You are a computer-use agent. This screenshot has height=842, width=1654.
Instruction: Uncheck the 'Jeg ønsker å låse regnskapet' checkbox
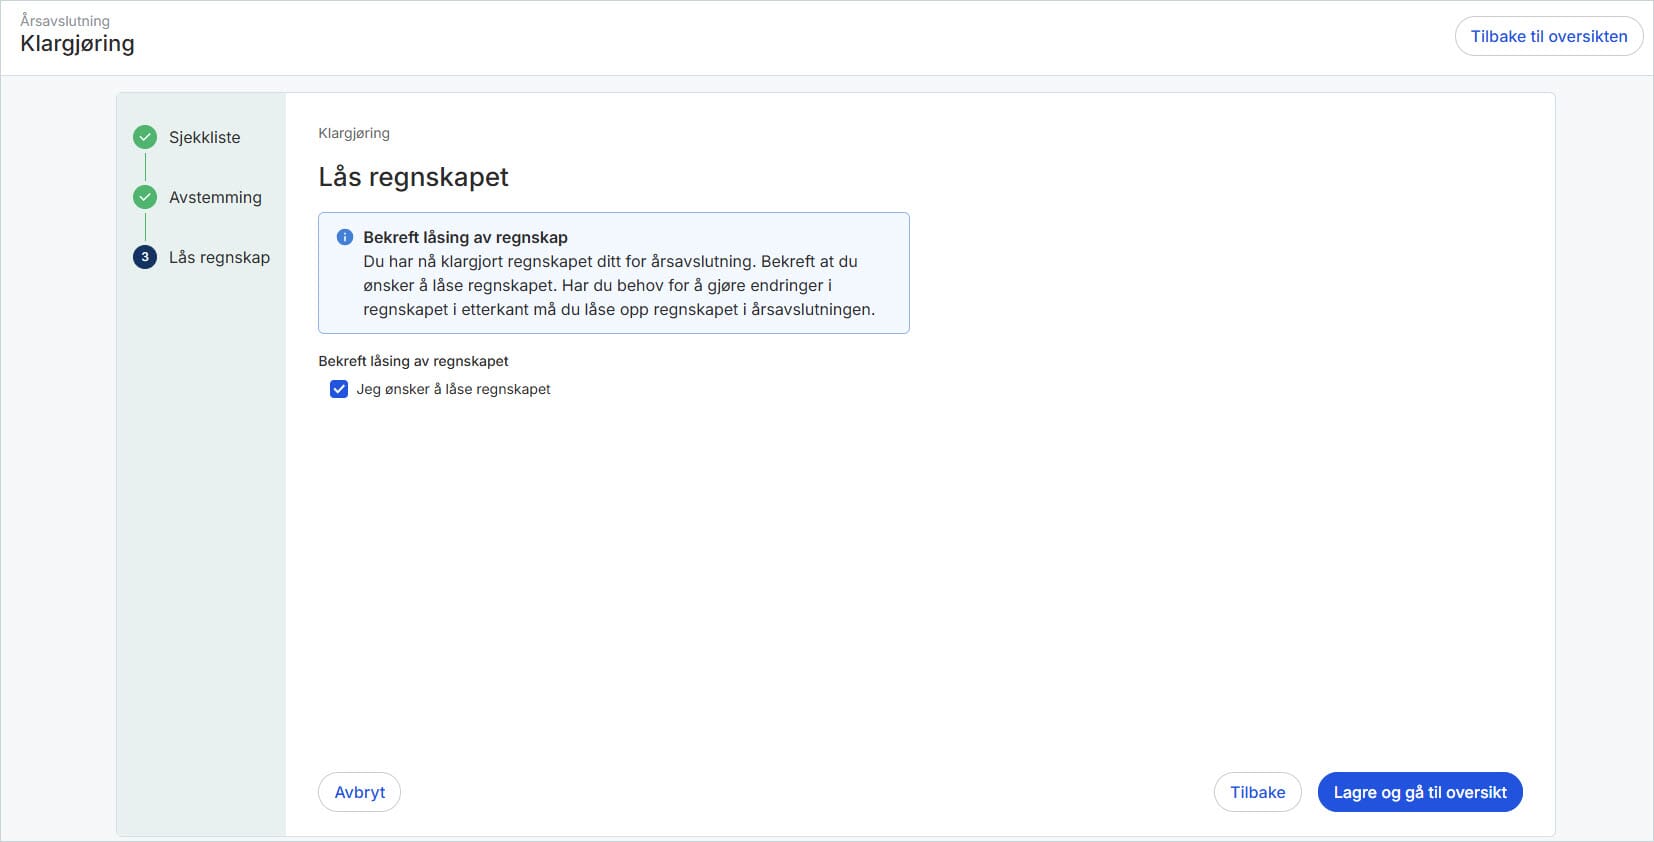pyautogui.click(x=339, y=389)
